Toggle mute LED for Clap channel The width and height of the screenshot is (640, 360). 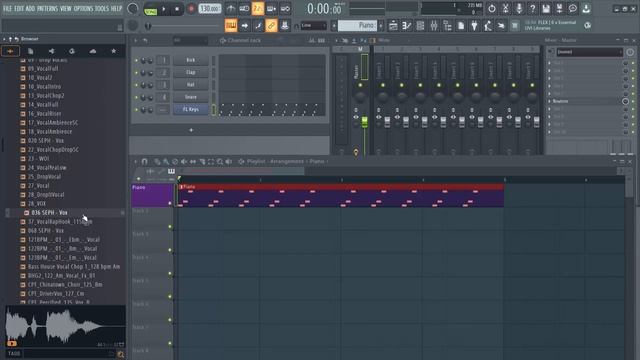click(136, 73)
